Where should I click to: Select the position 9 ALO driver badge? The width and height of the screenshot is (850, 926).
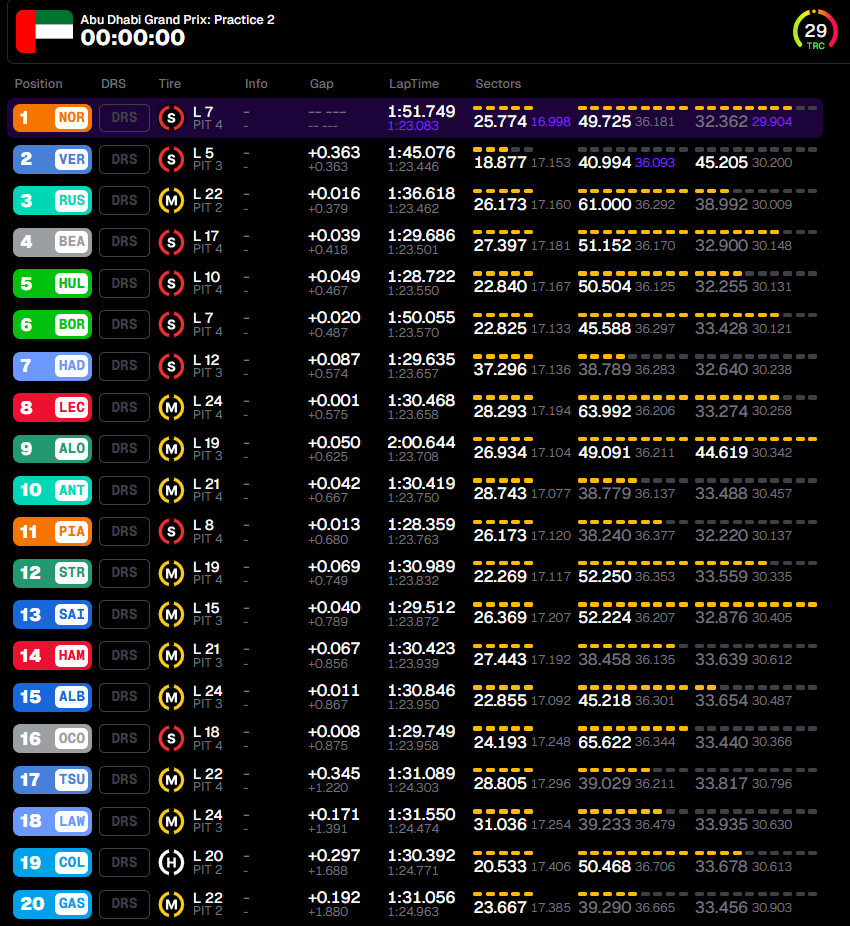pos(53,449)
